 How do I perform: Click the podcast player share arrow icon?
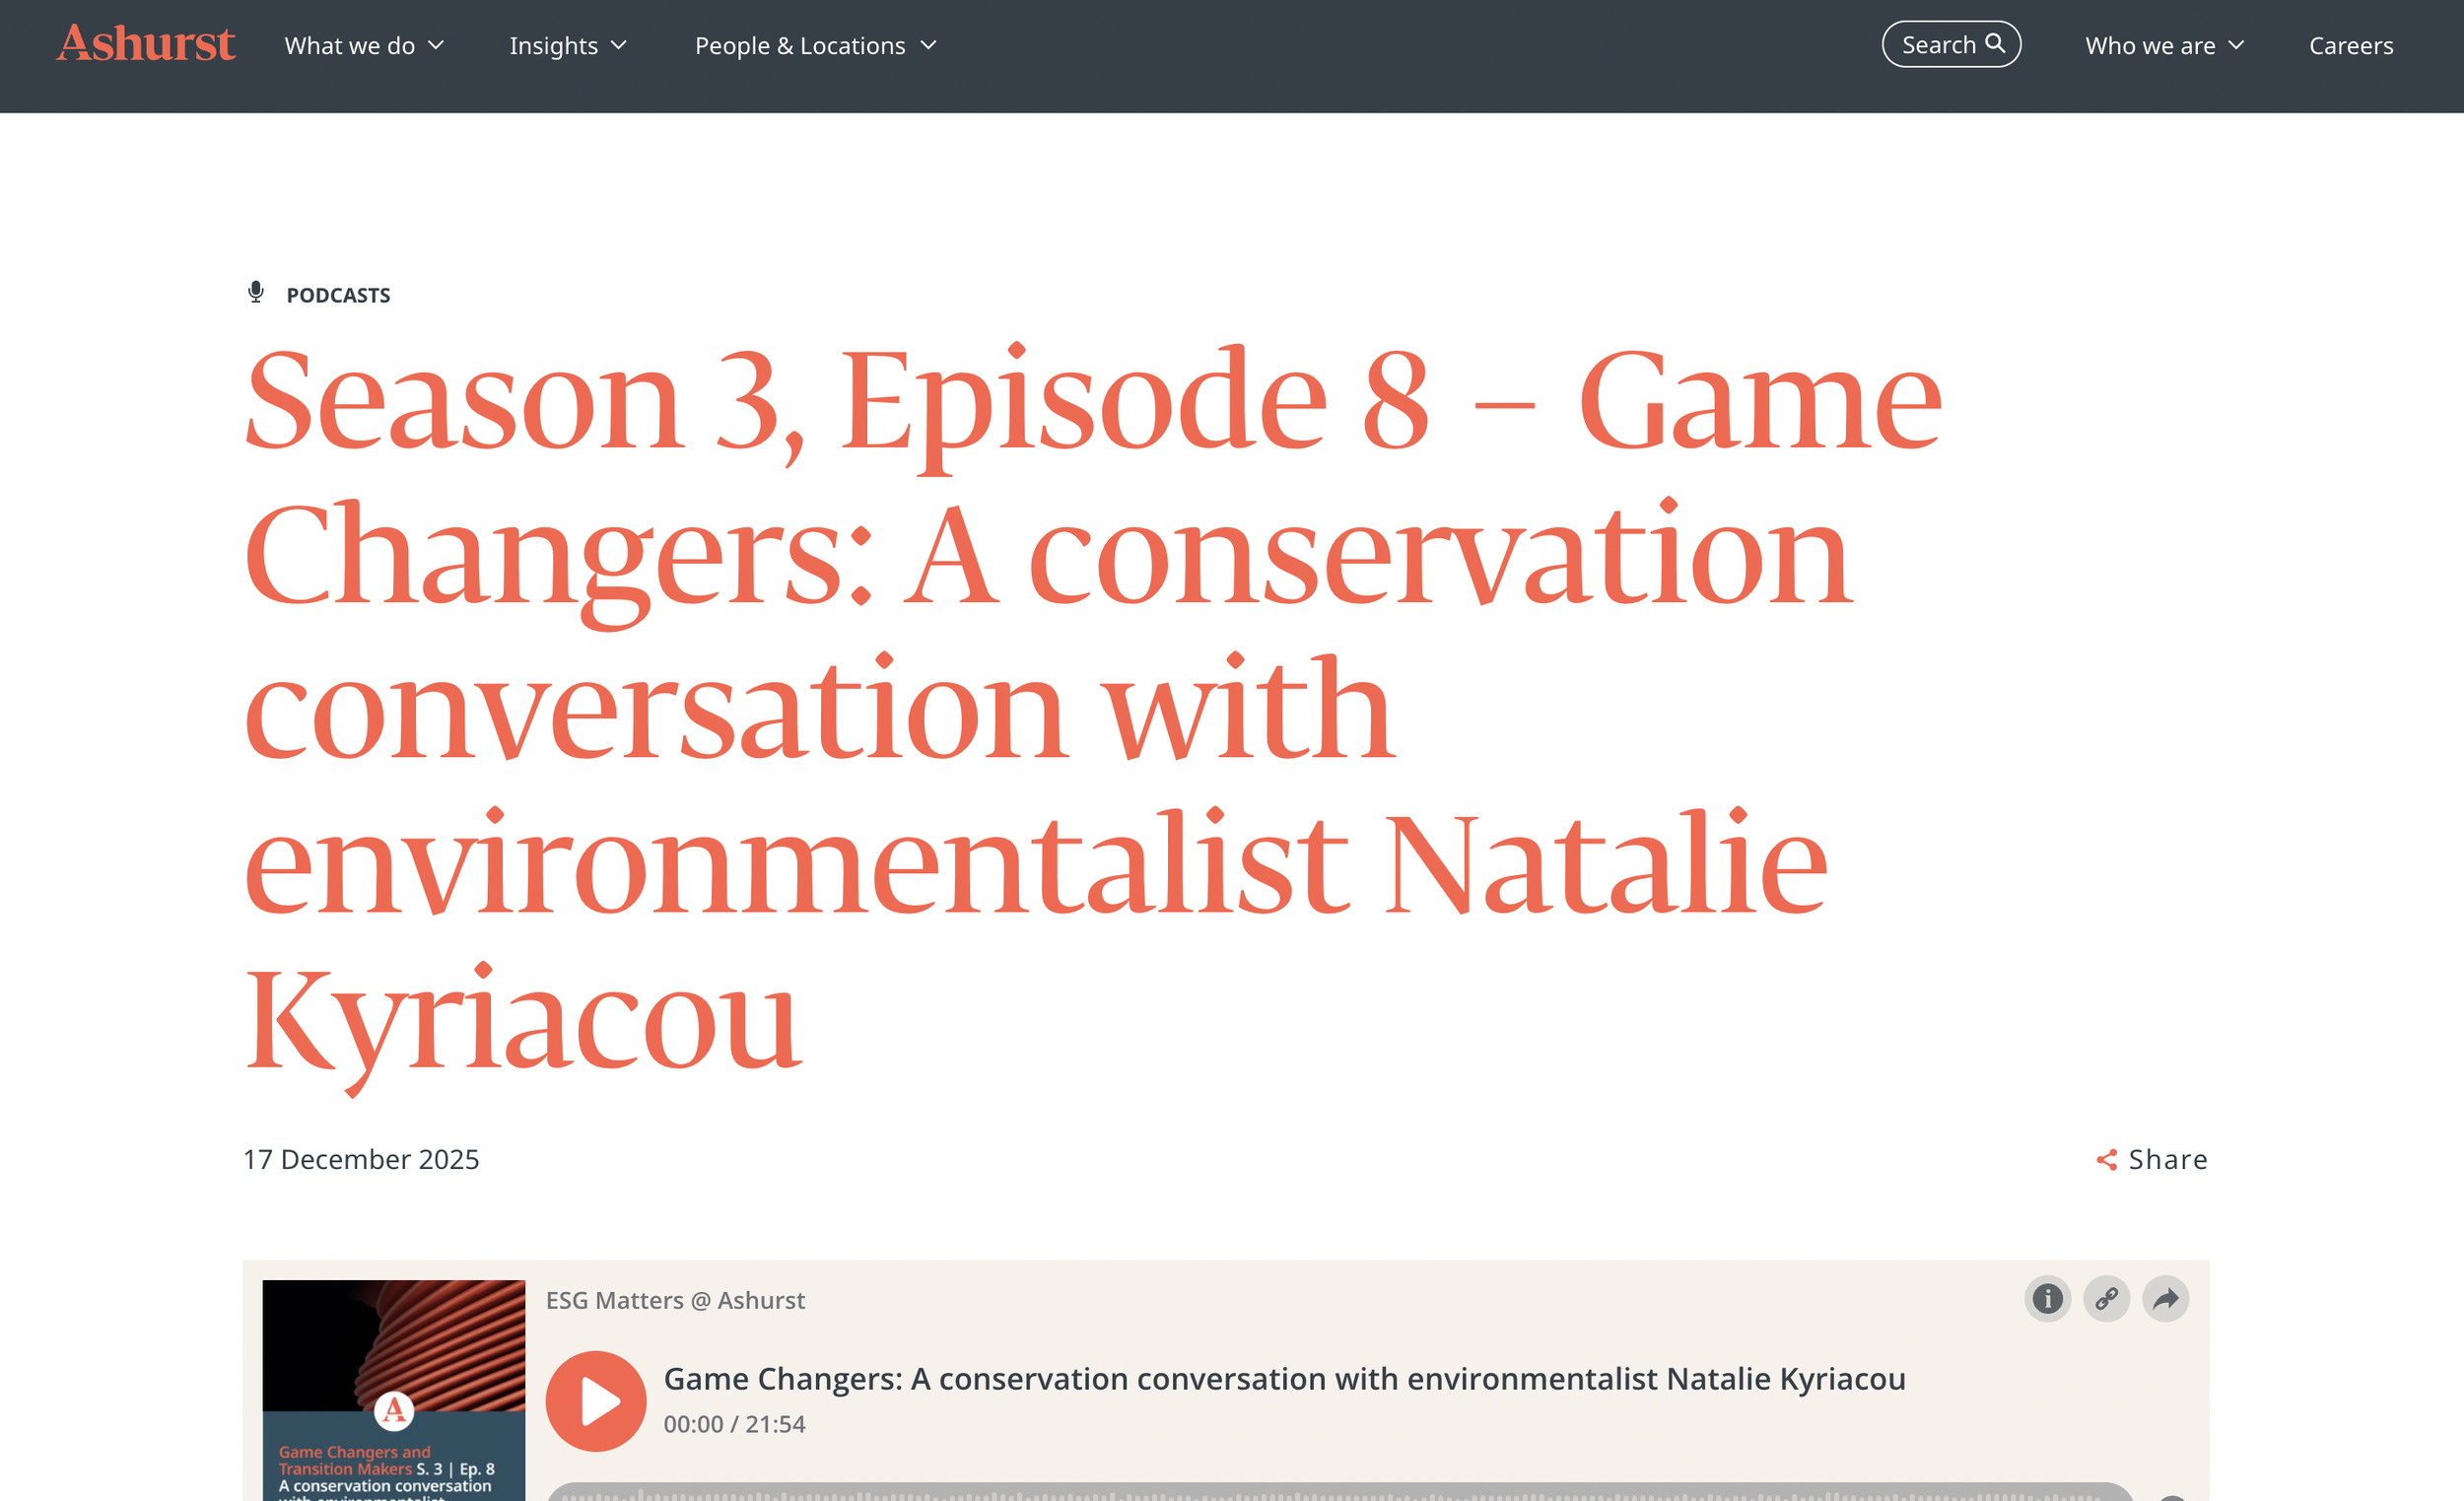2165,1299
